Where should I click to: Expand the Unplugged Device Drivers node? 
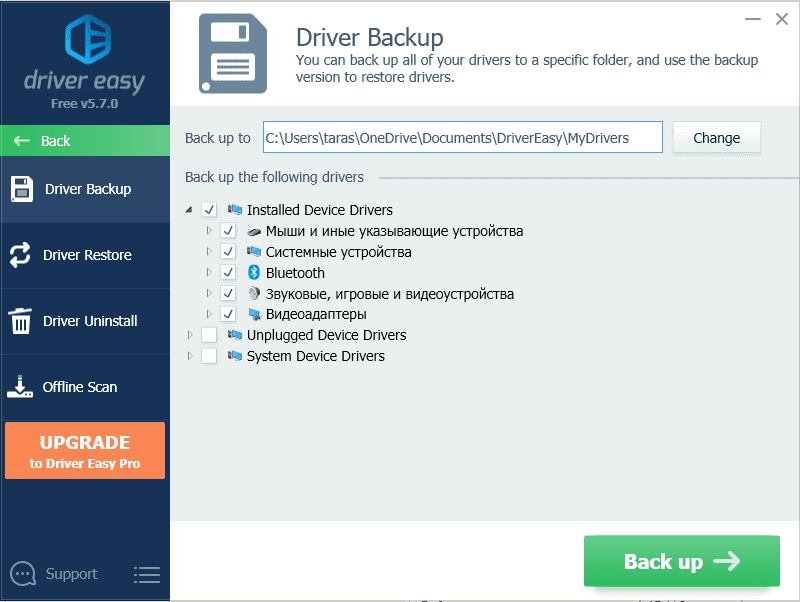190,335
